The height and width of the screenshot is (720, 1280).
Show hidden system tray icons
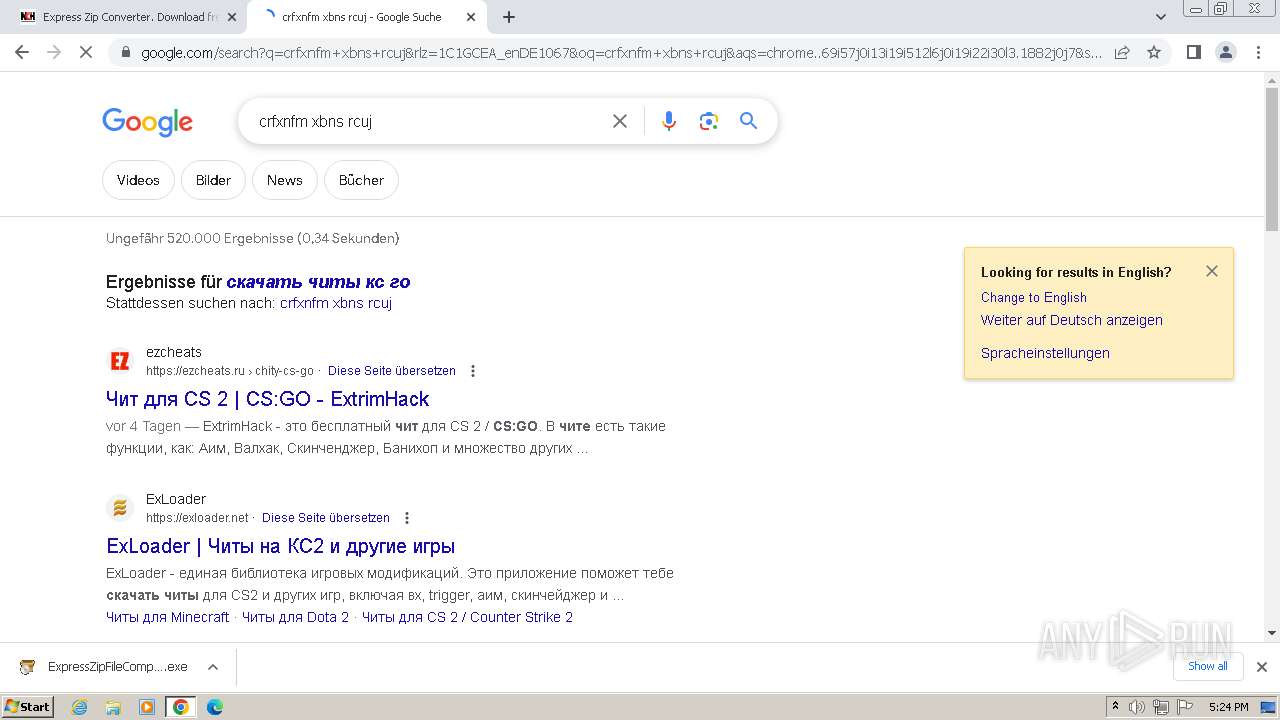point(1115,707)
